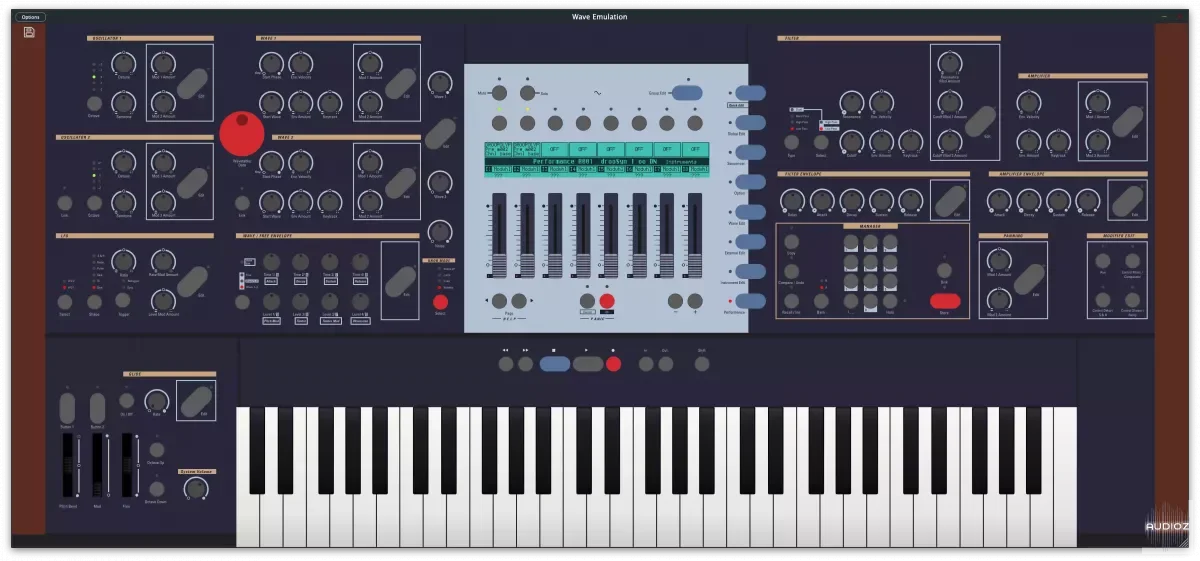
Task: Toggle the Glide On / Off button
Action: tap(127, 401)
